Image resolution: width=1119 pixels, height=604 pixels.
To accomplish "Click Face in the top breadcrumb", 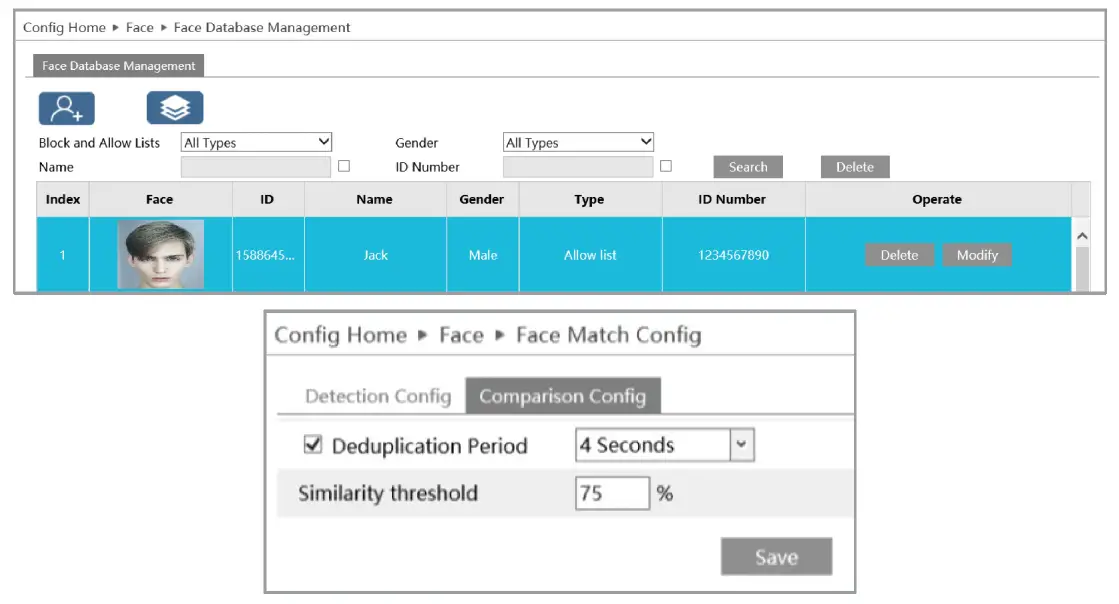I will [140, 27].
